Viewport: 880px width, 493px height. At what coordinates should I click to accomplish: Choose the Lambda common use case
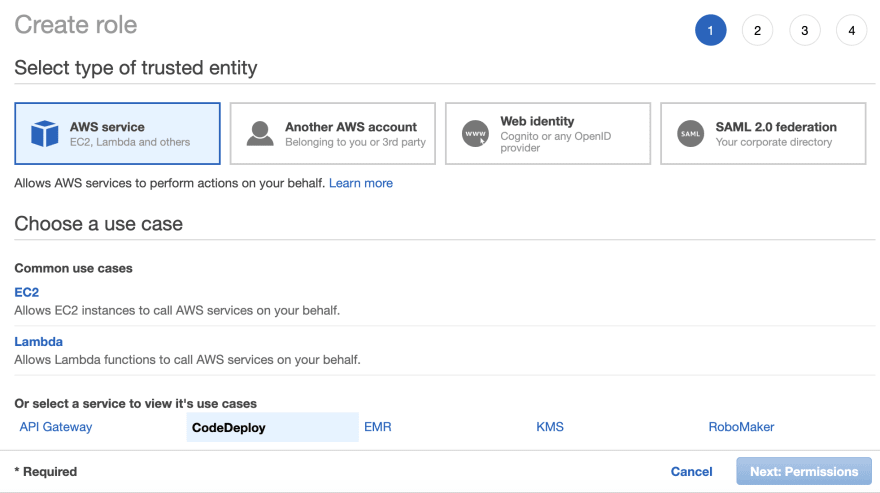[39, 342]
